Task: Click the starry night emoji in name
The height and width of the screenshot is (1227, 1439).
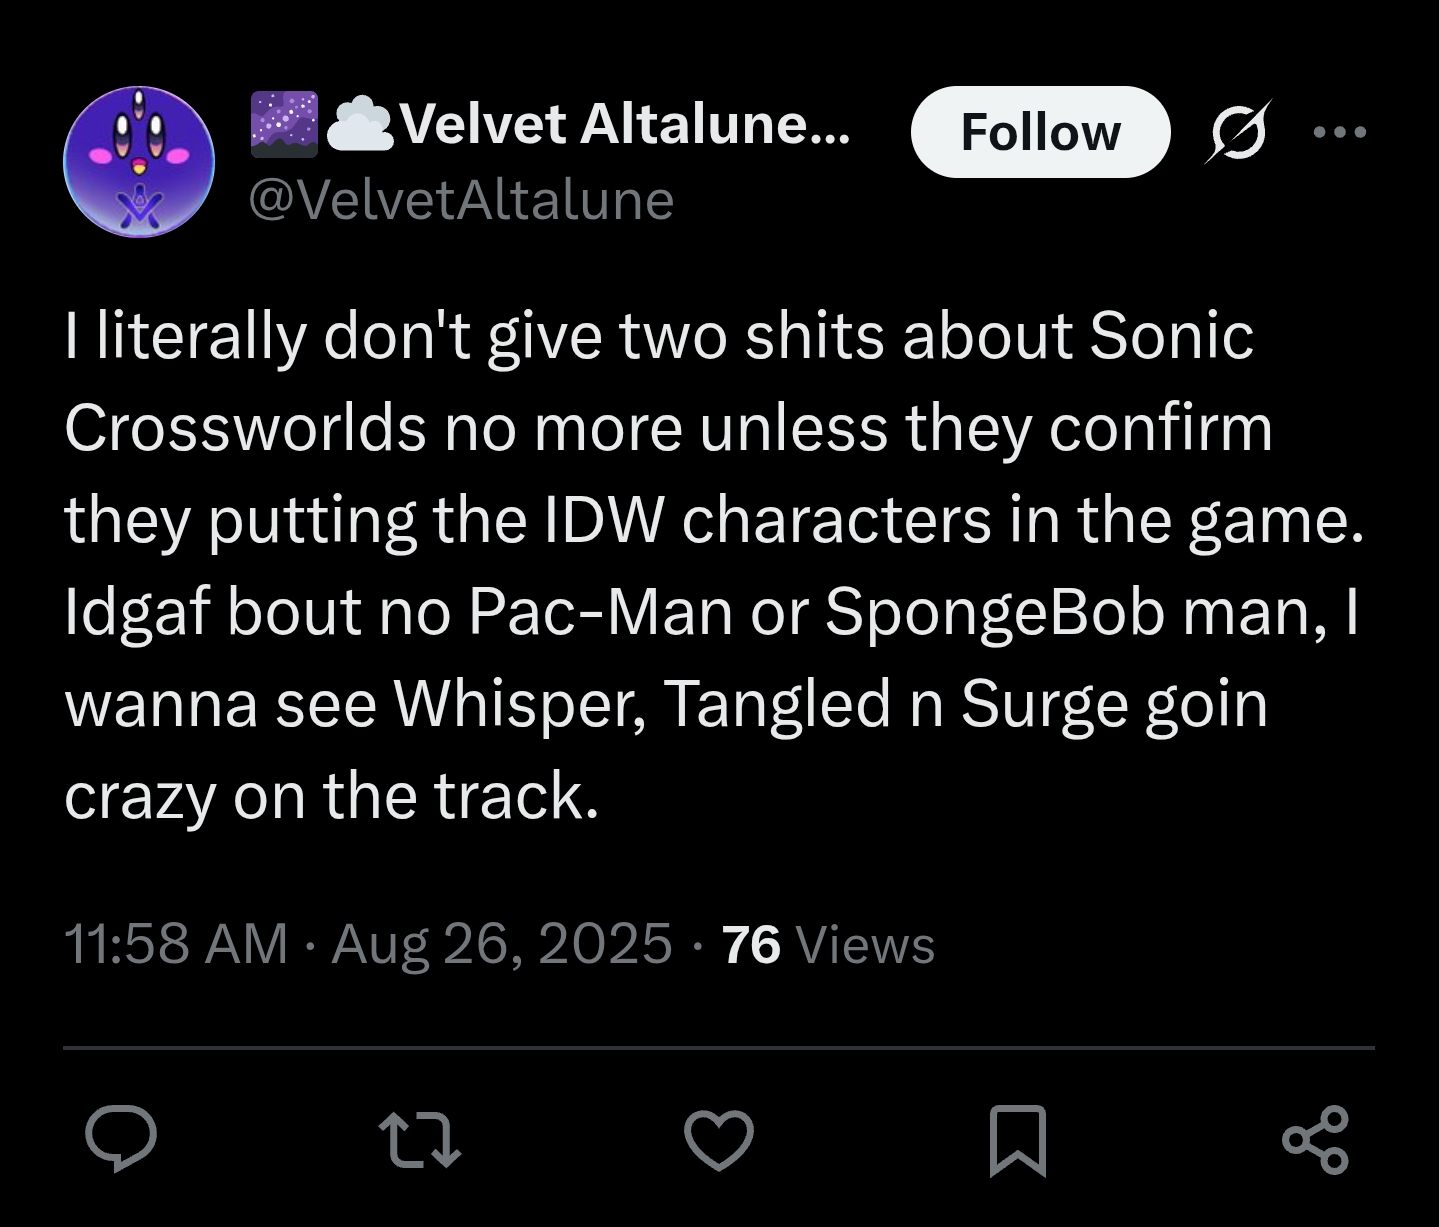Action: 284,125
